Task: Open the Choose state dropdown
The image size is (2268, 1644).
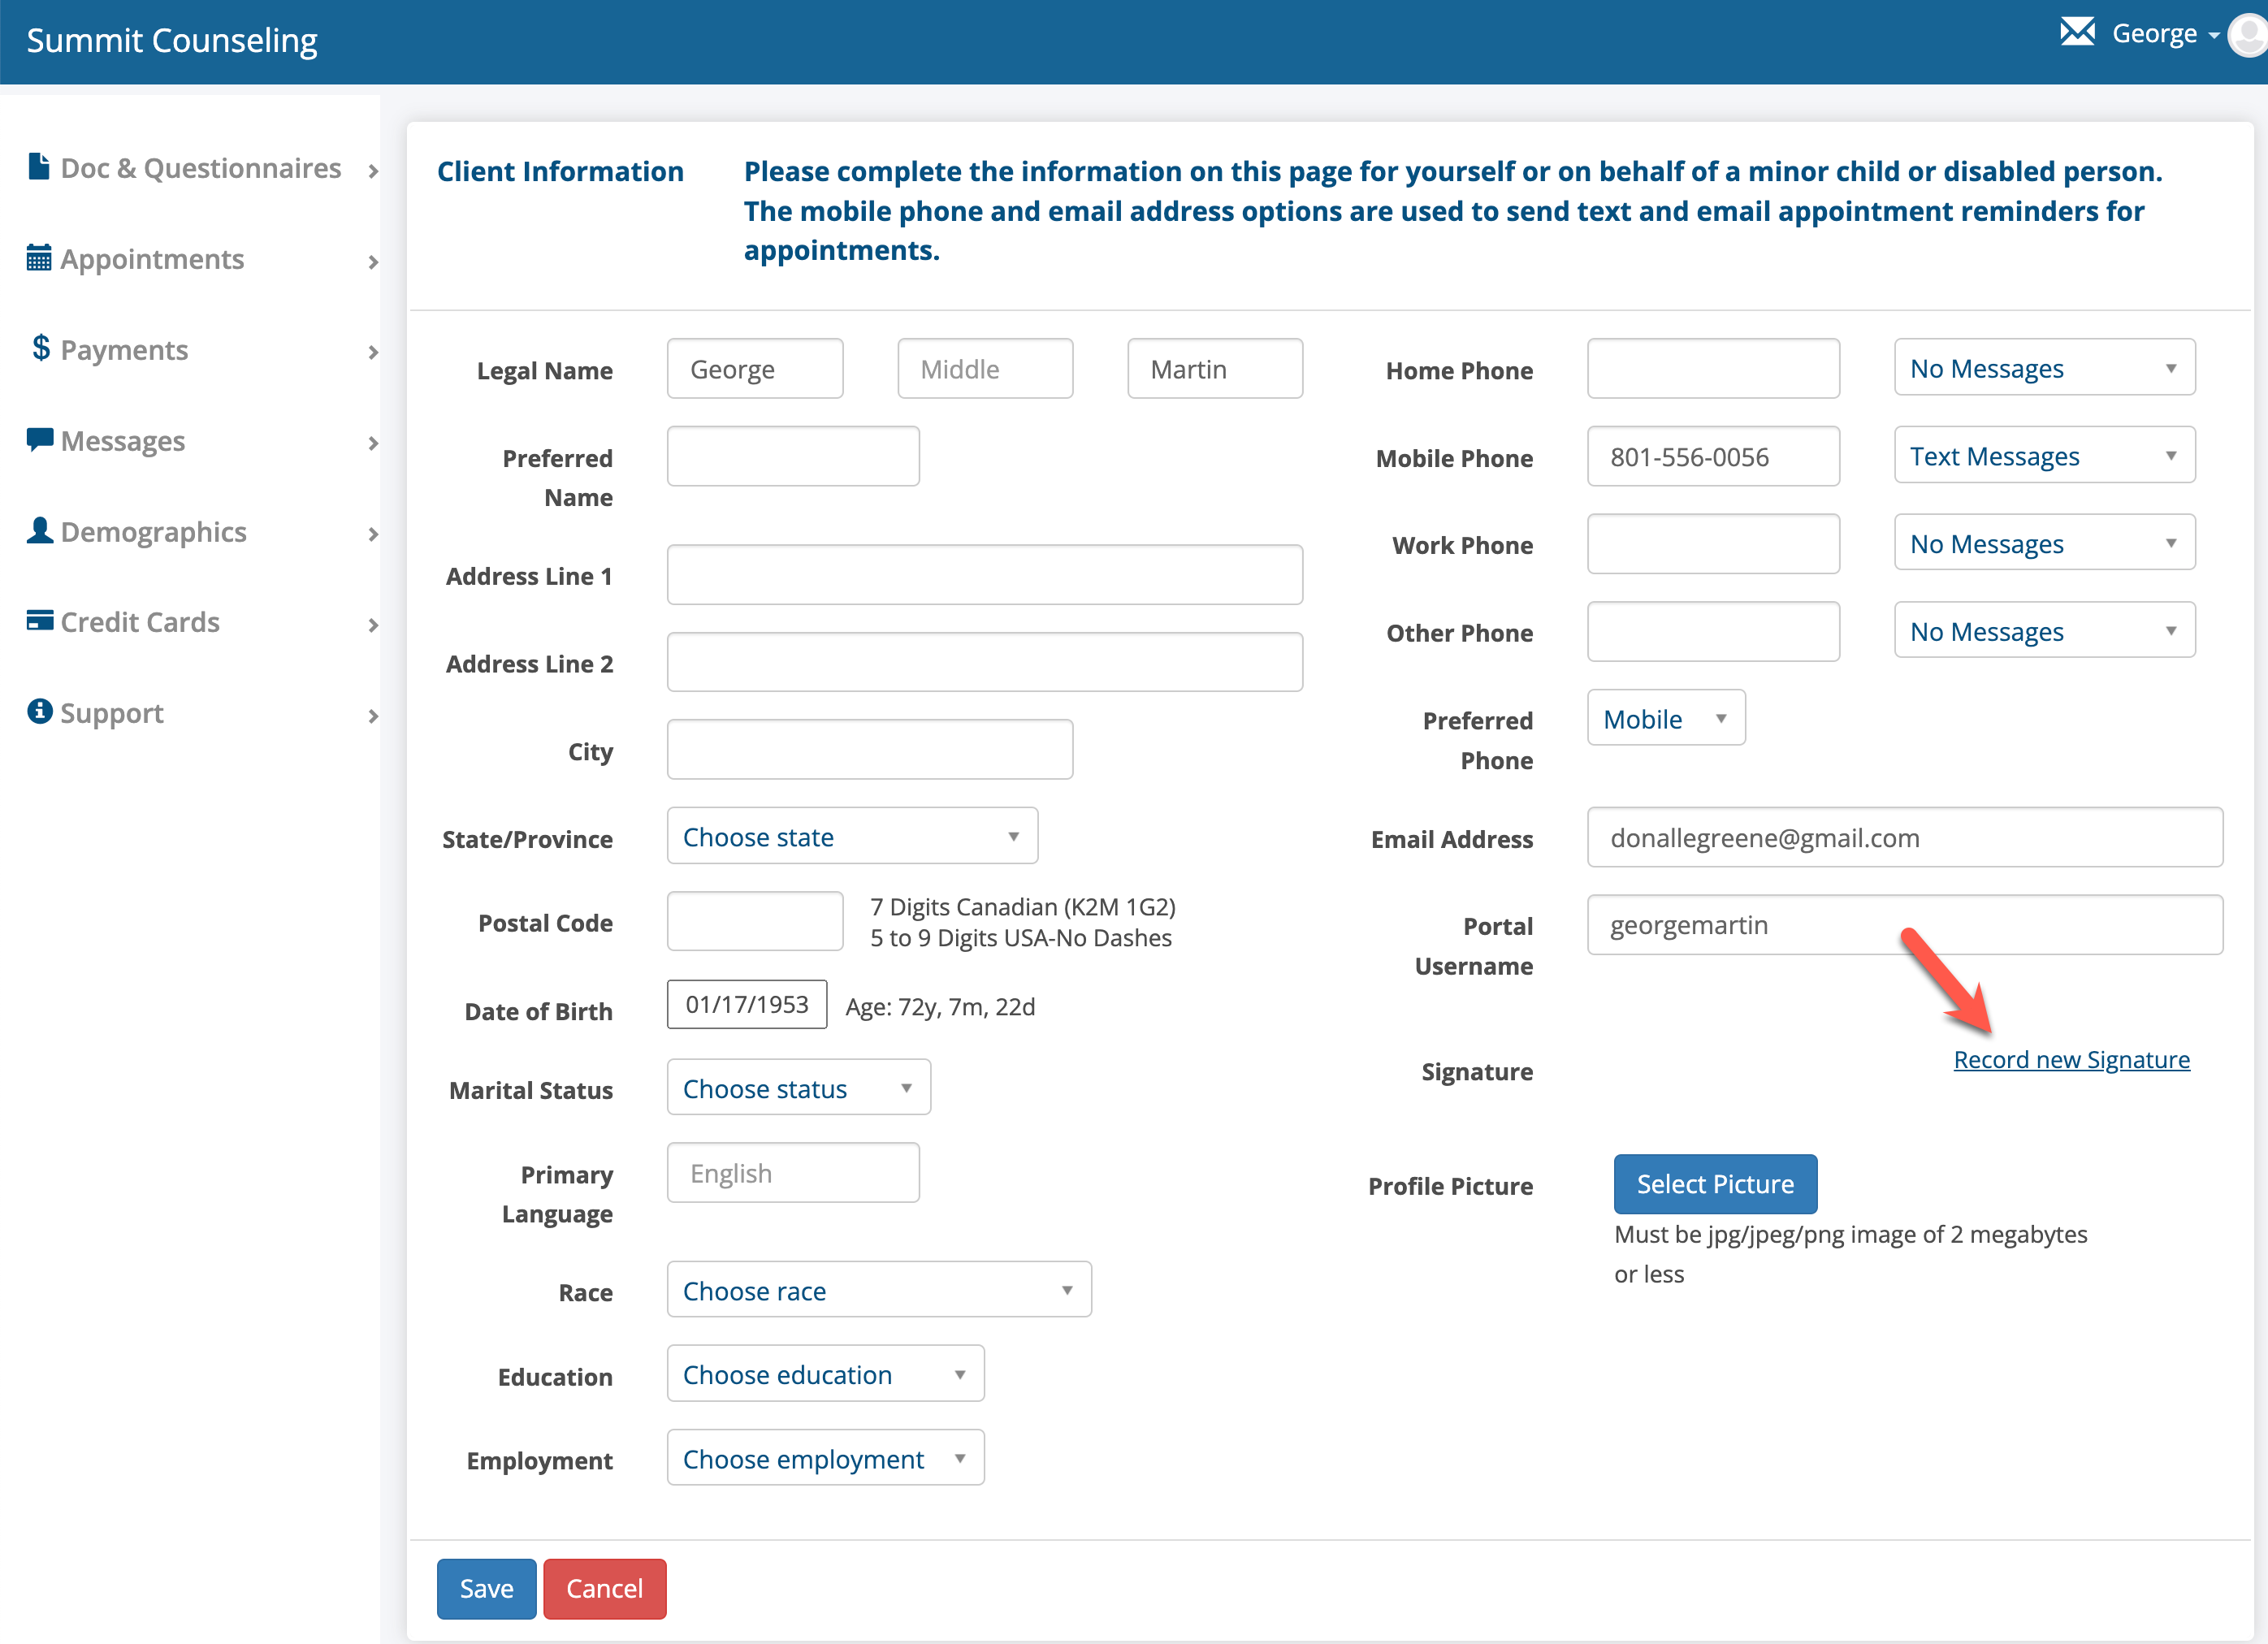Action: [852, 836]
